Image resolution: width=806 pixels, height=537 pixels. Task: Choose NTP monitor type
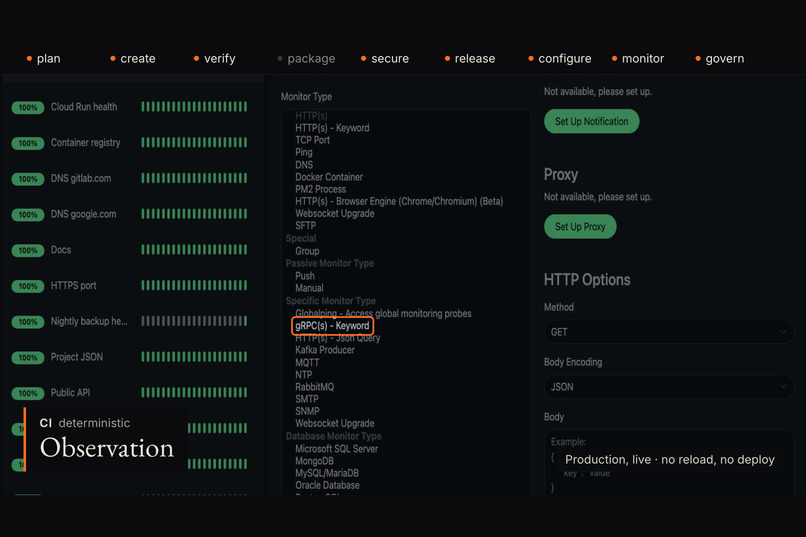click(303, 375)
